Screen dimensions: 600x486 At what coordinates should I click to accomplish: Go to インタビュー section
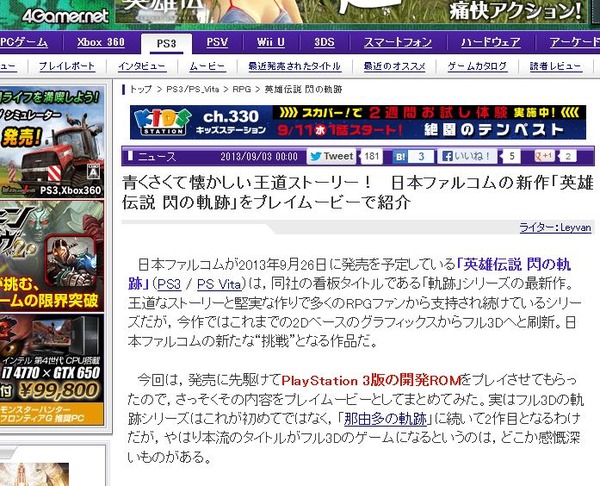(142, 66)
